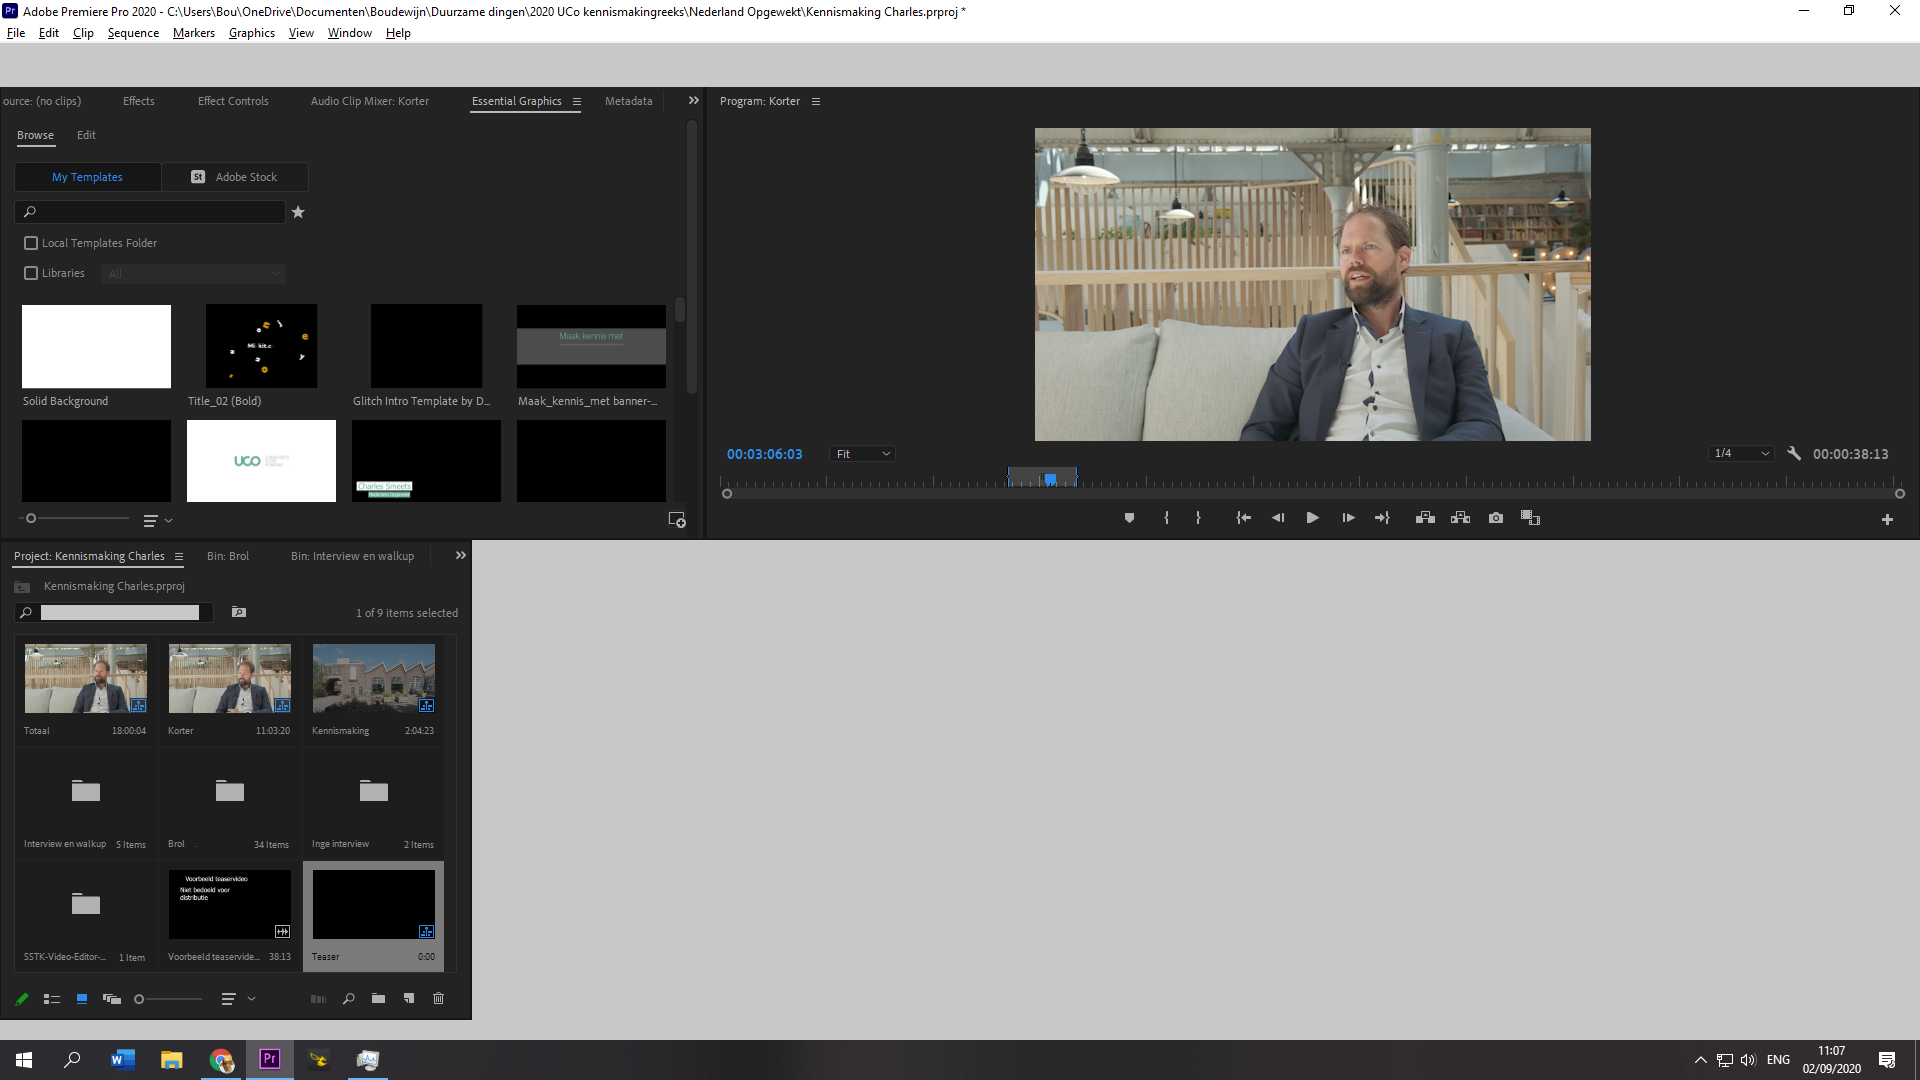Switch to the Edit tab in Essential Graphics
The height and width of the screenshot is (1080, 1920).
click(86, 135)
